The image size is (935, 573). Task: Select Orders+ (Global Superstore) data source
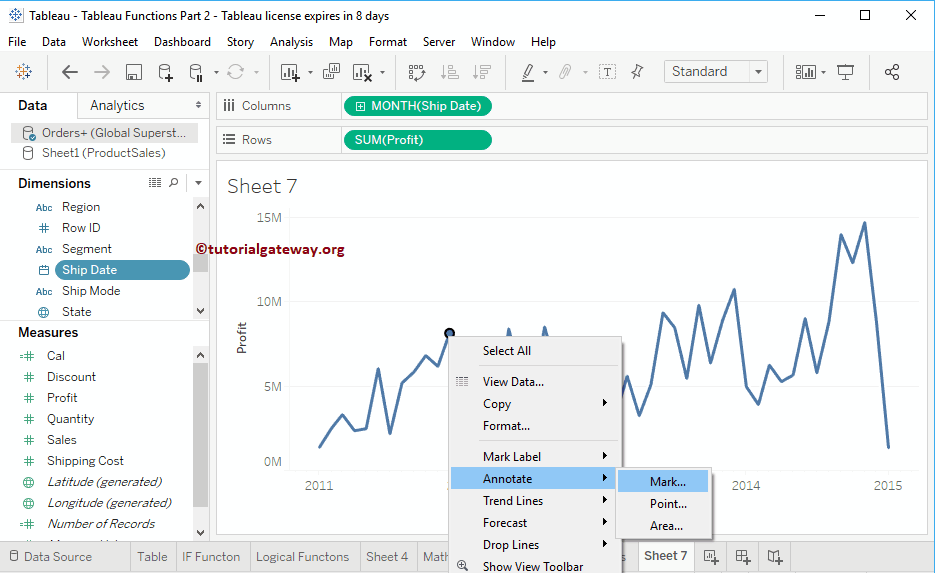click(104, 133)
